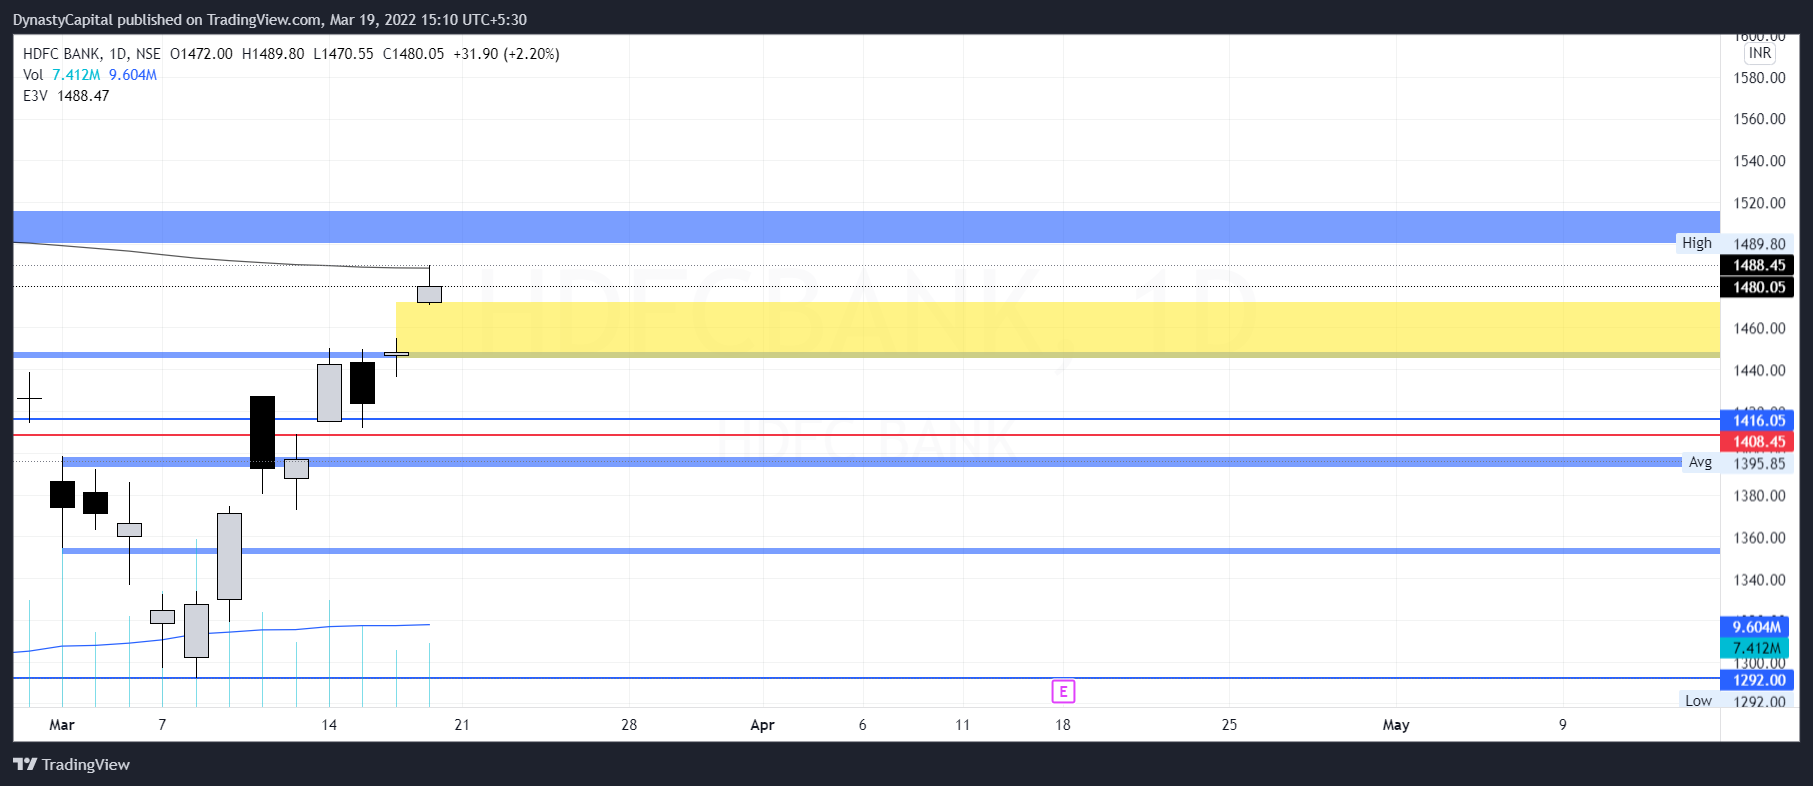Select the HDFC BANK, 1D, NSE symbol title
The image size is (1813, 786).
pos(92,54)
